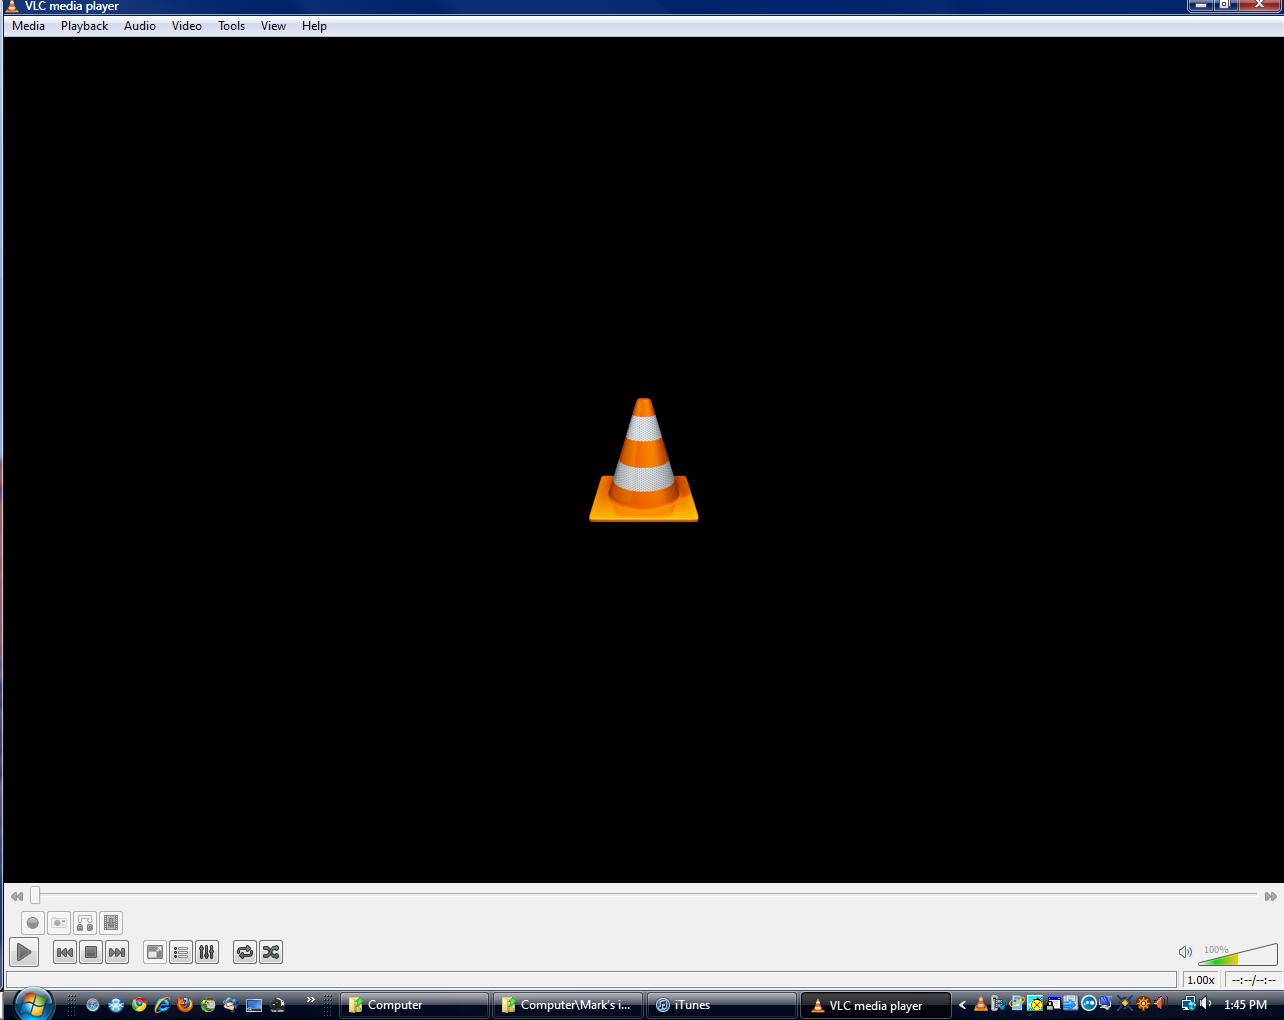Open network status tray icon

(1188, 1004)
